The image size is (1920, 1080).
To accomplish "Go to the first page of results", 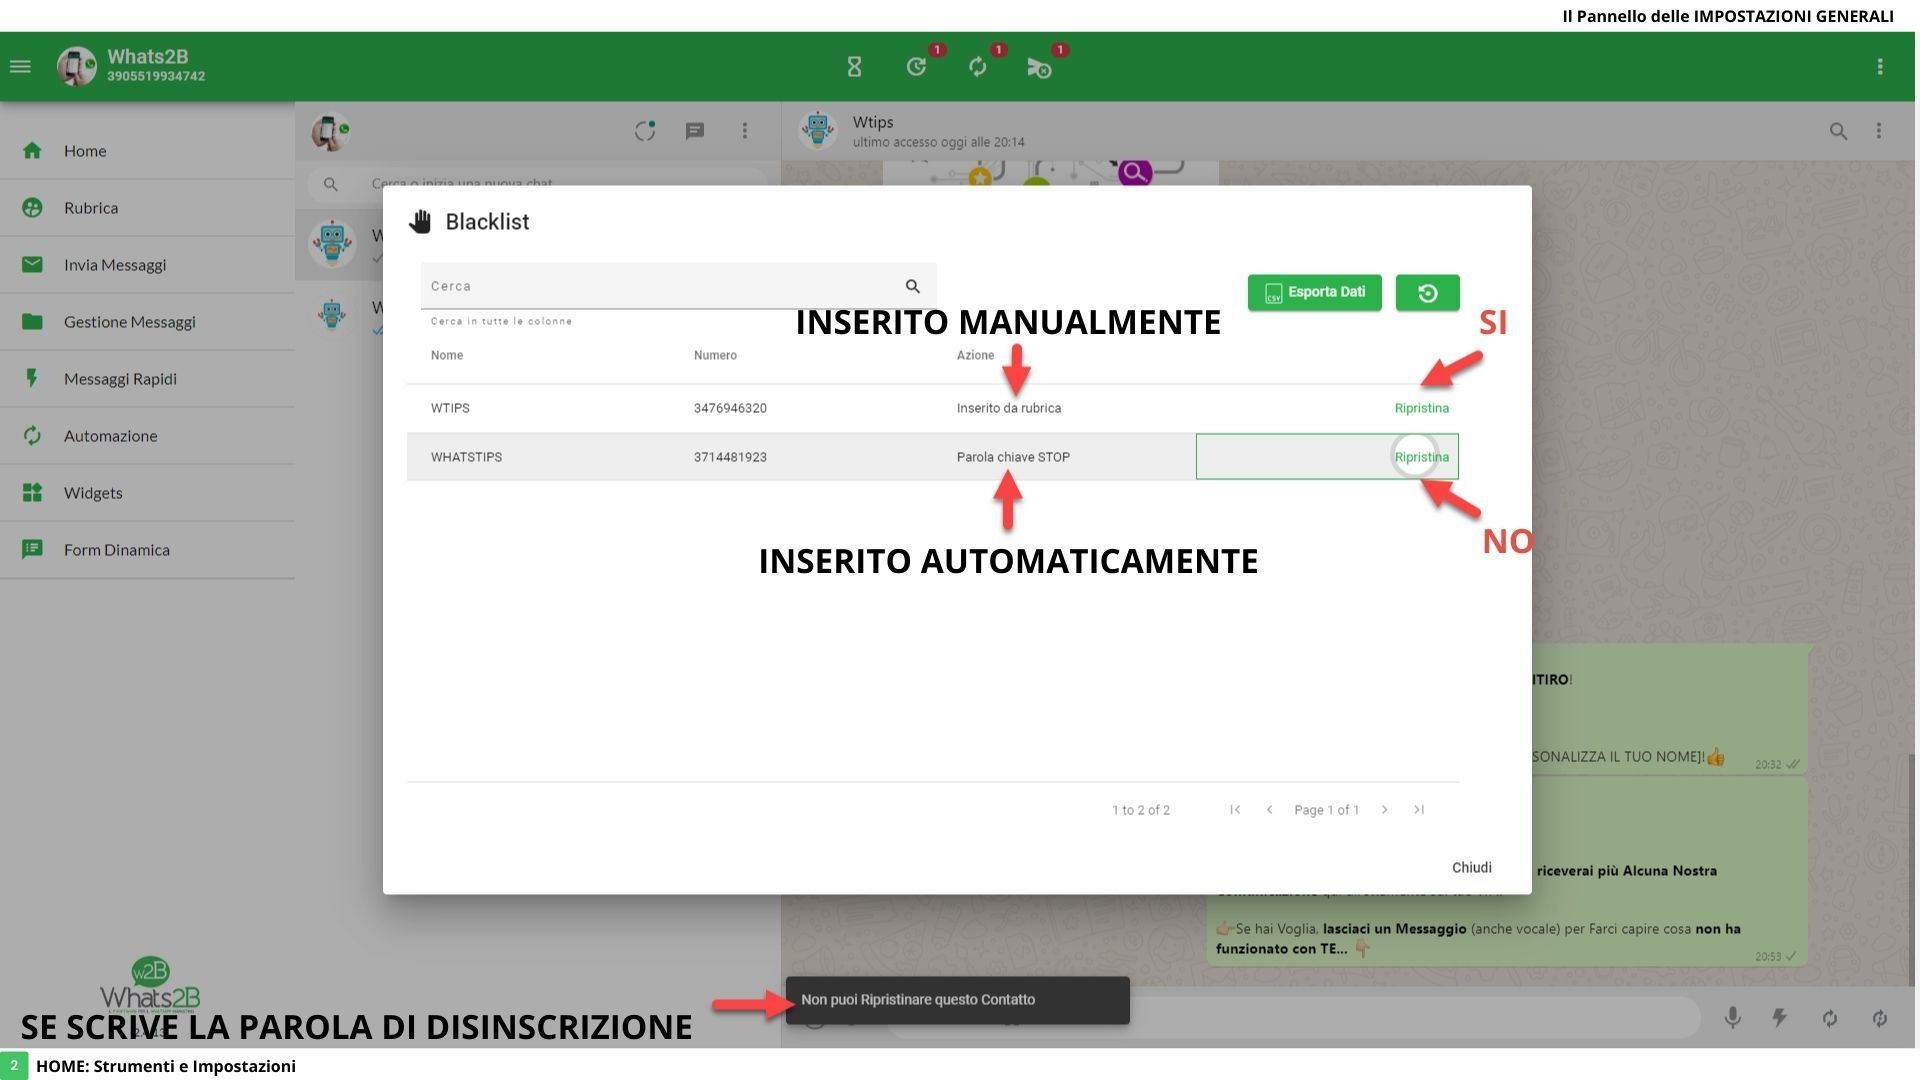I will (x=1235, y=810).
